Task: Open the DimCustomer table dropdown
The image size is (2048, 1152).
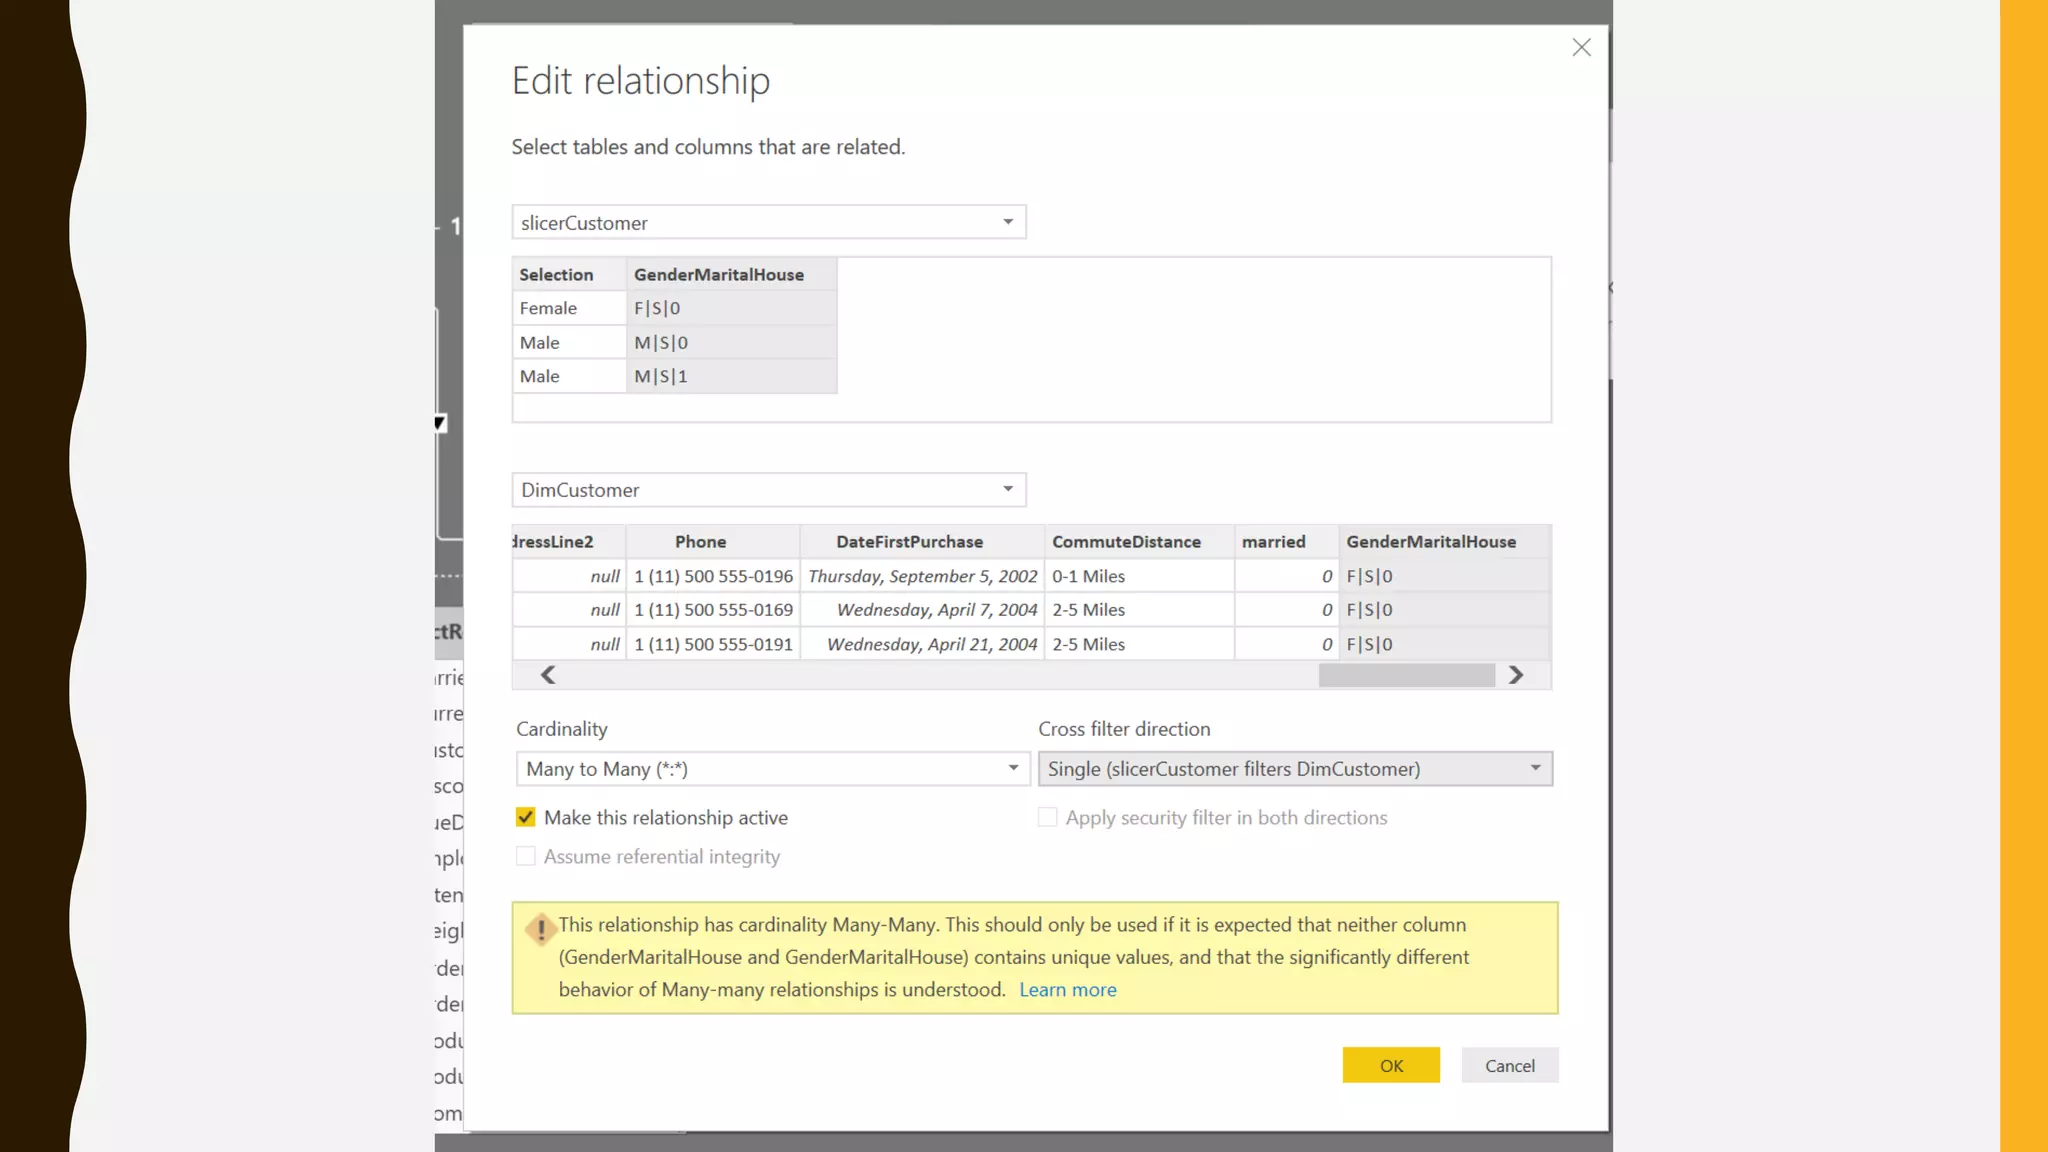Action: (x=768, y=490)
